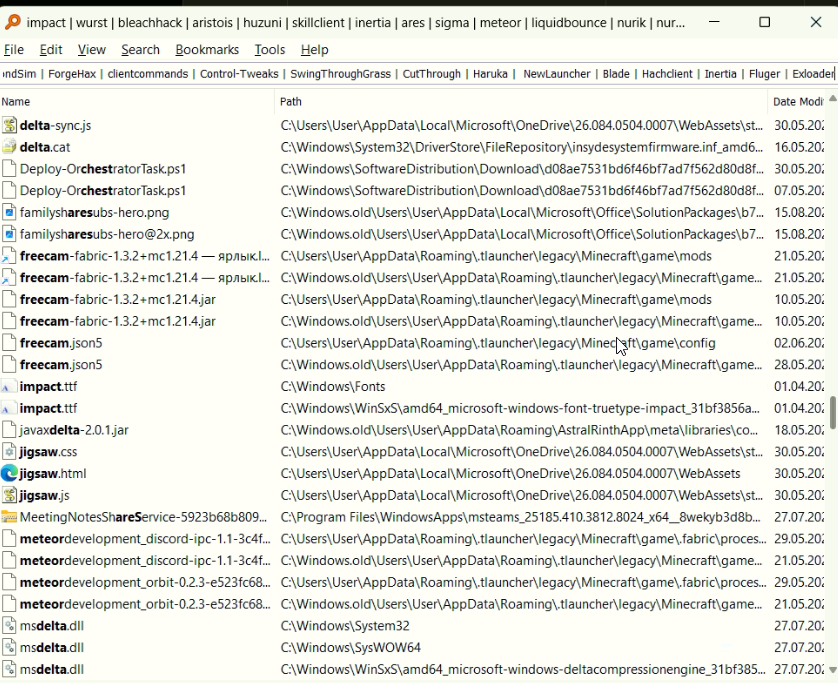Viewport: 838px width, 683px height.
Task: Select meteordevelopment_orbit file name in Windows.old row
Action: click(x=145, y=604)
